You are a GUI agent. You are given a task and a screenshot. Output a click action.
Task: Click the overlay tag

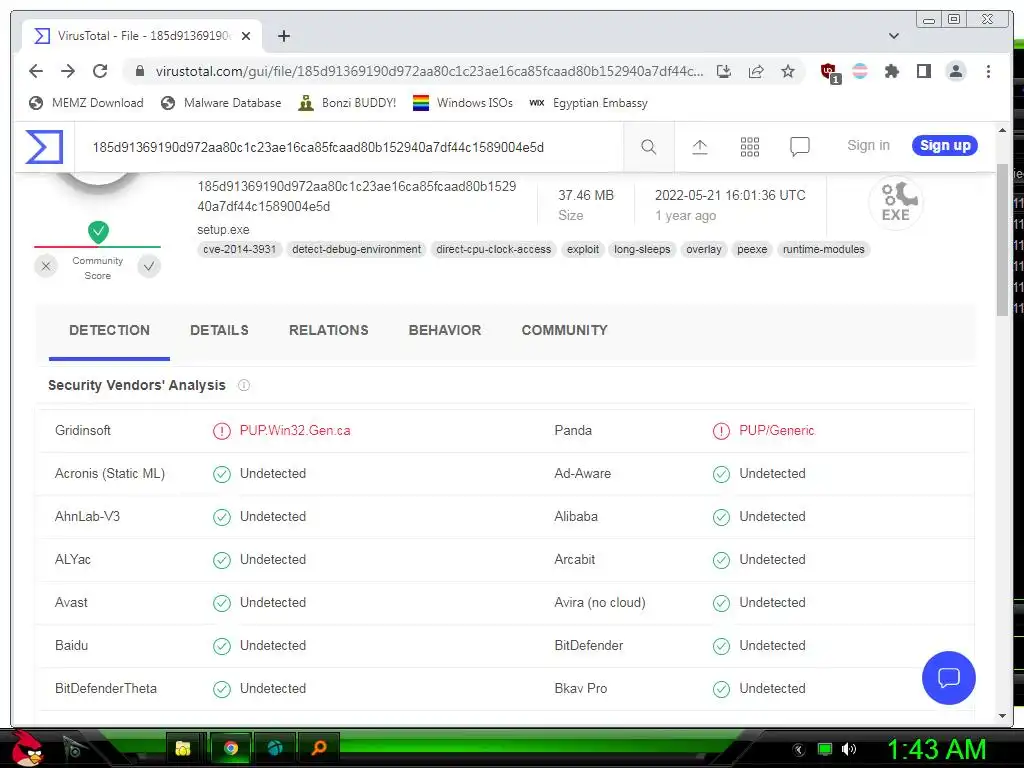(x=704, y=249)
